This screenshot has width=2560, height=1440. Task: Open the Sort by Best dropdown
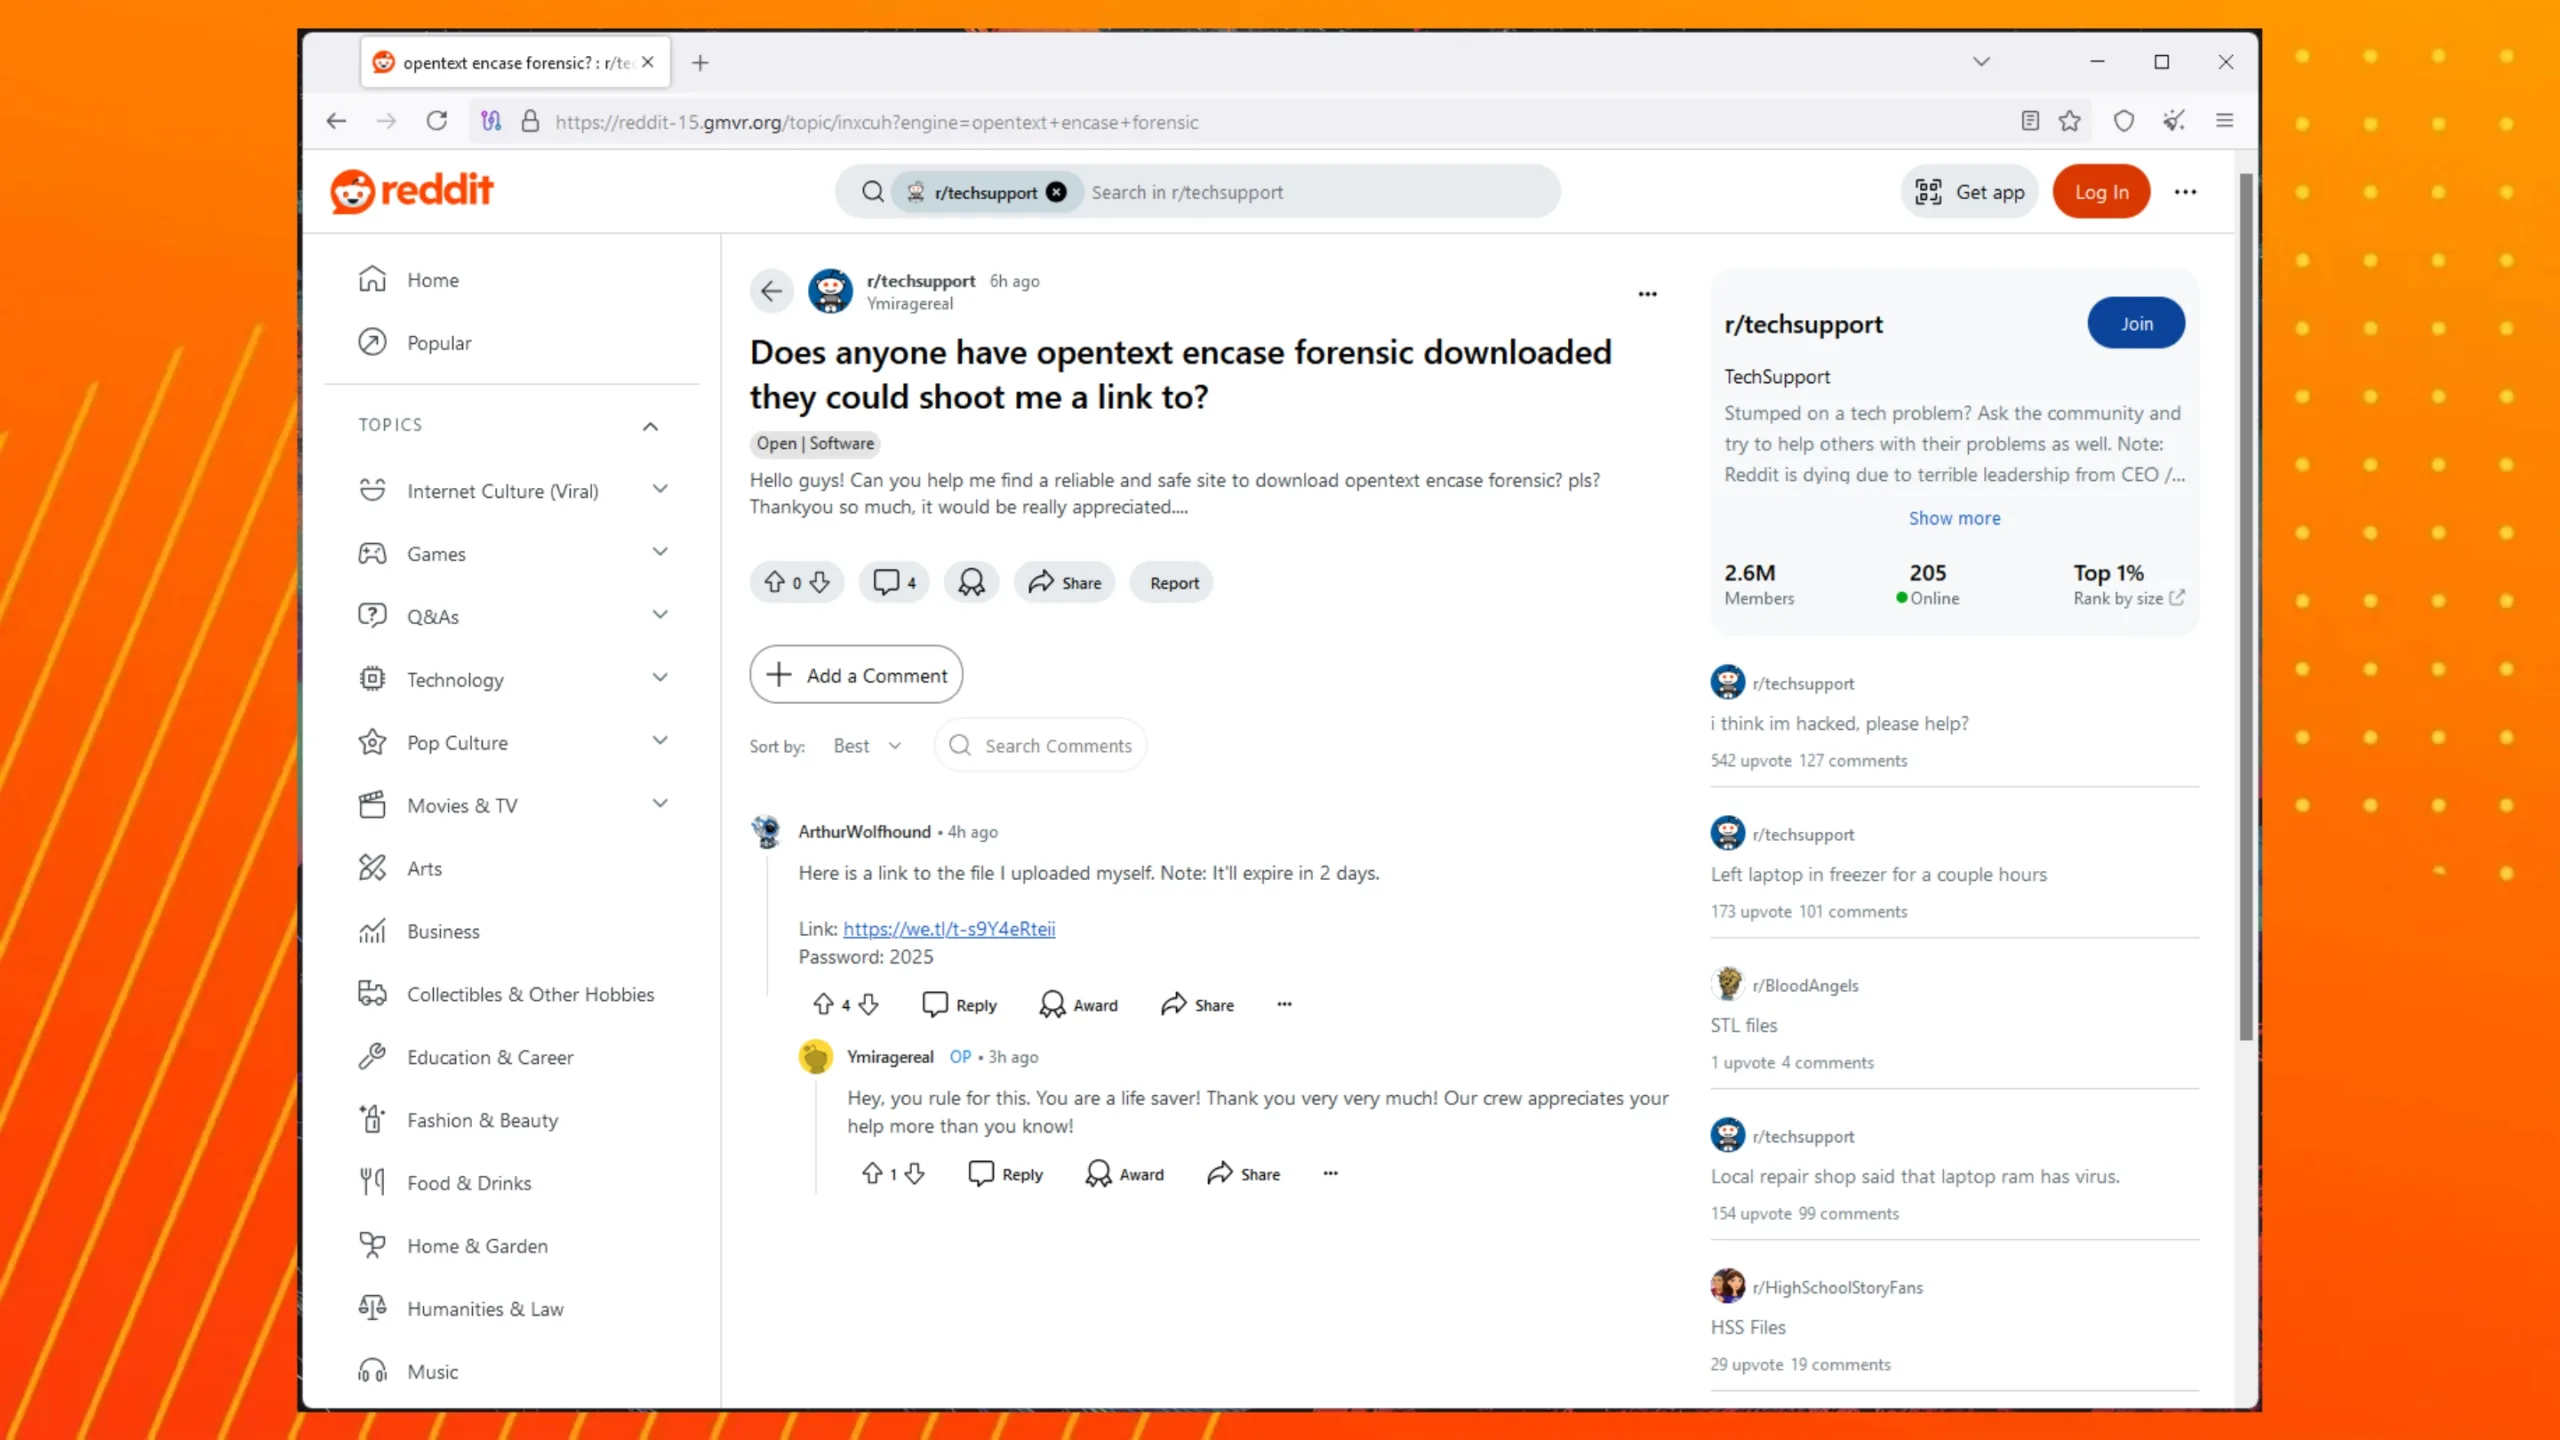pyautogui.click(x=867, y=746)
